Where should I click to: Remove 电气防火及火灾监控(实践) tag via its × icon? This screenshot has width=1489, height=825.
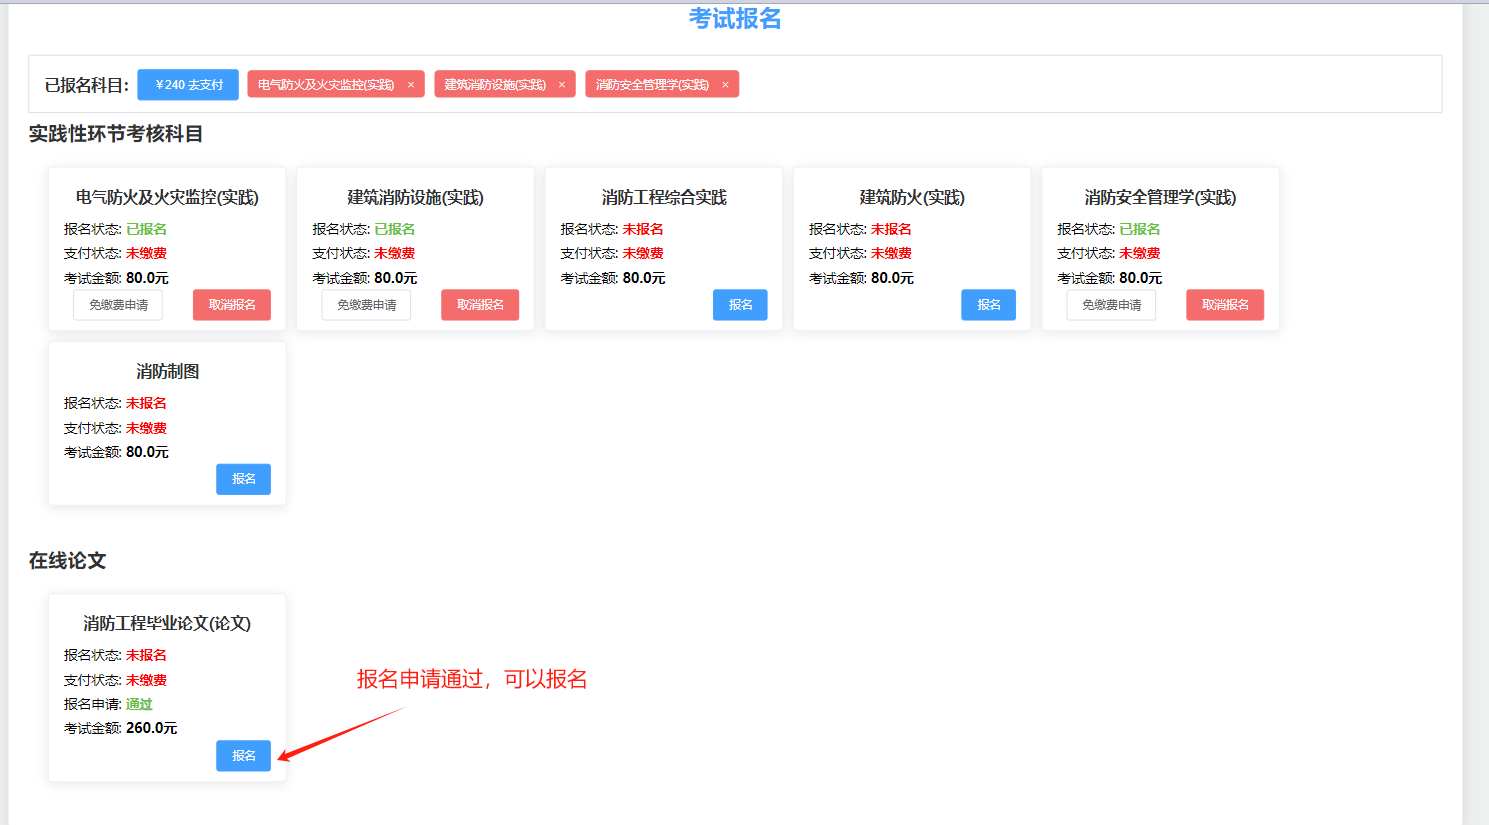(x=411, y=85)
